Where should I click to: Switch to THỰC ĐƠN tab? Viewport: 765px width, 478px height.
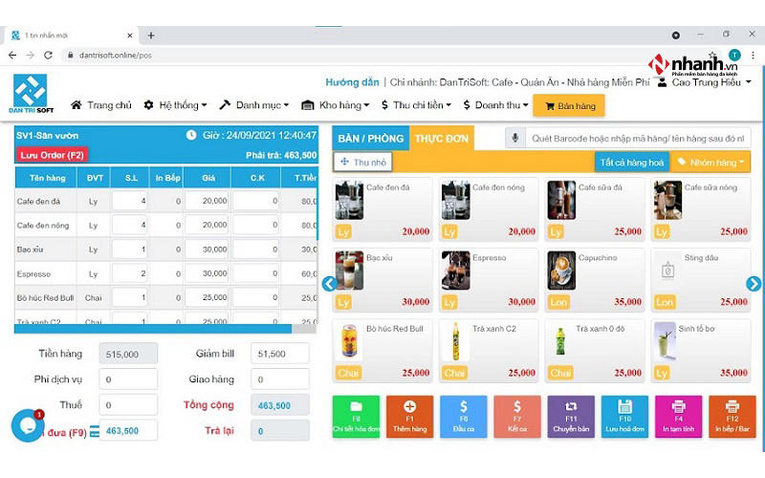(442, 138)
